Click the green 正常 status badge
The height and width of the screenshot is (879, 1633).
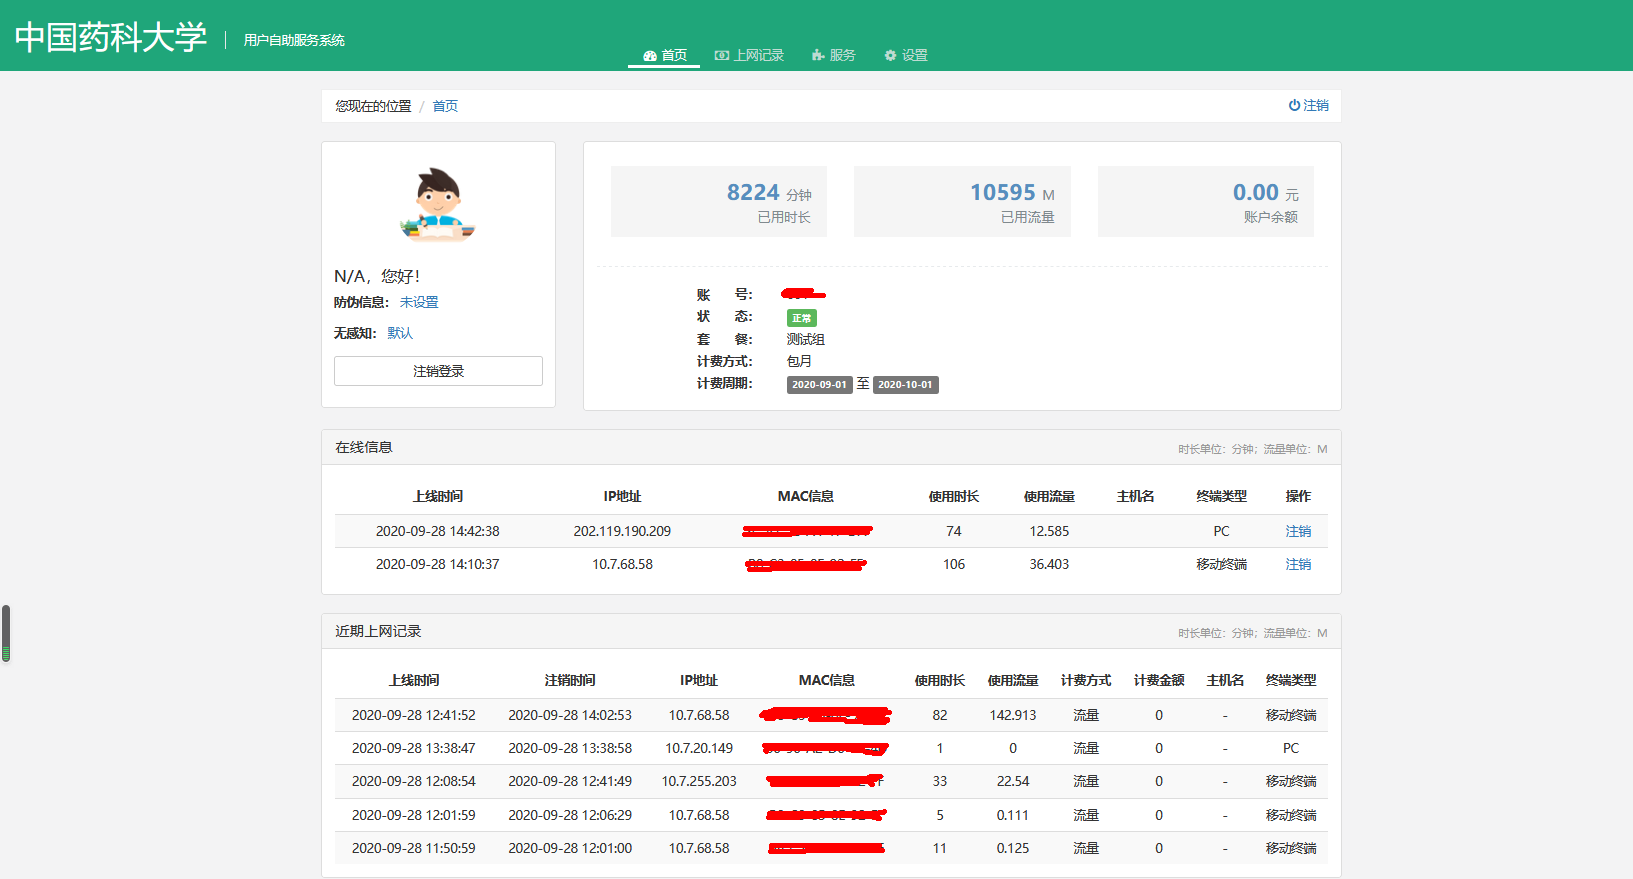pyautogui.click(x=801, y=318)
